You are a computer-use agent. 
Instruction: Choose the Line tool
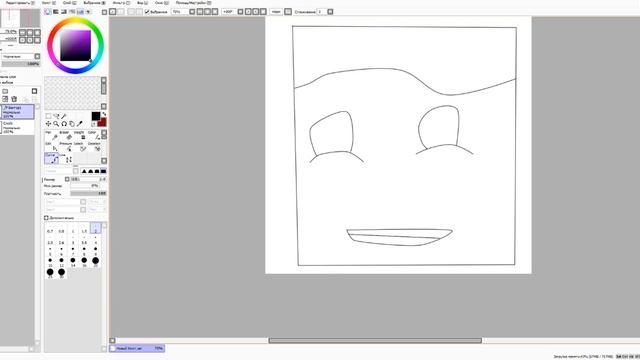[x=66, y=158]
